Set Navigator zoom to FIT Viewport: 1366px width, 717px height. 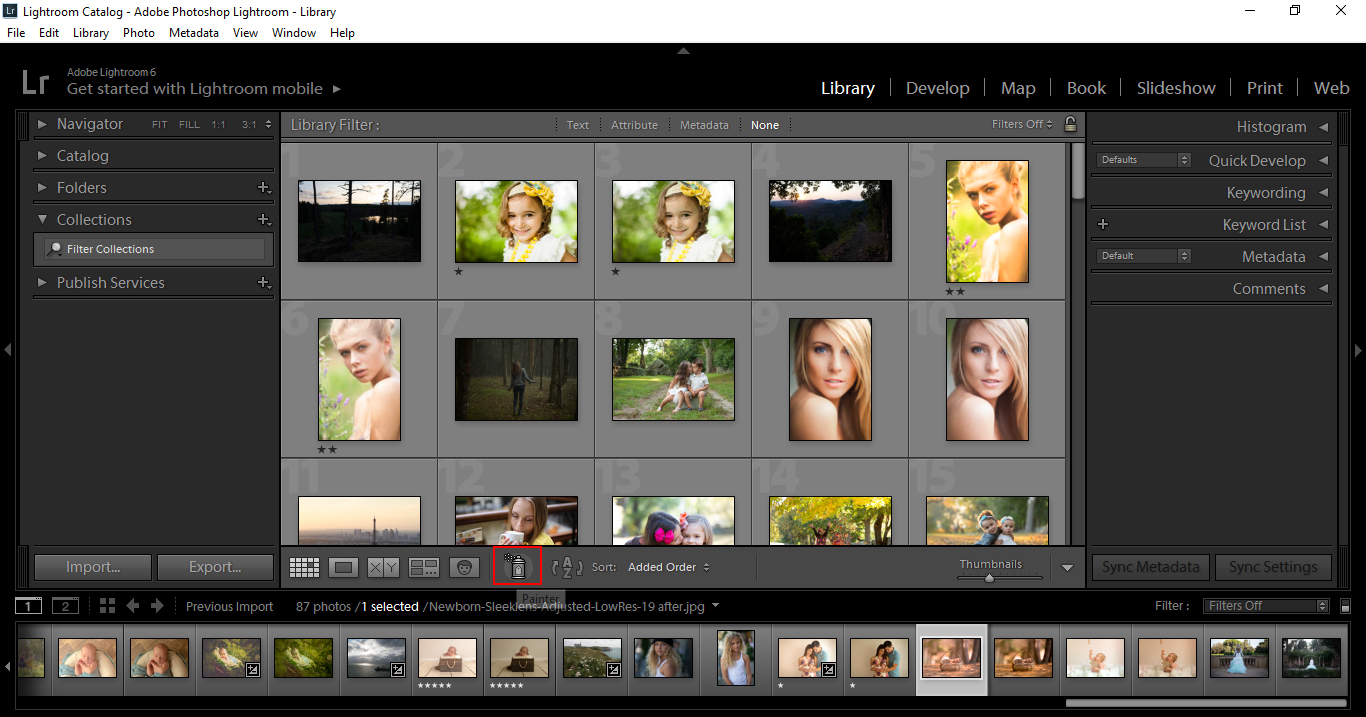pyautogui.click(x=160, y=125)
